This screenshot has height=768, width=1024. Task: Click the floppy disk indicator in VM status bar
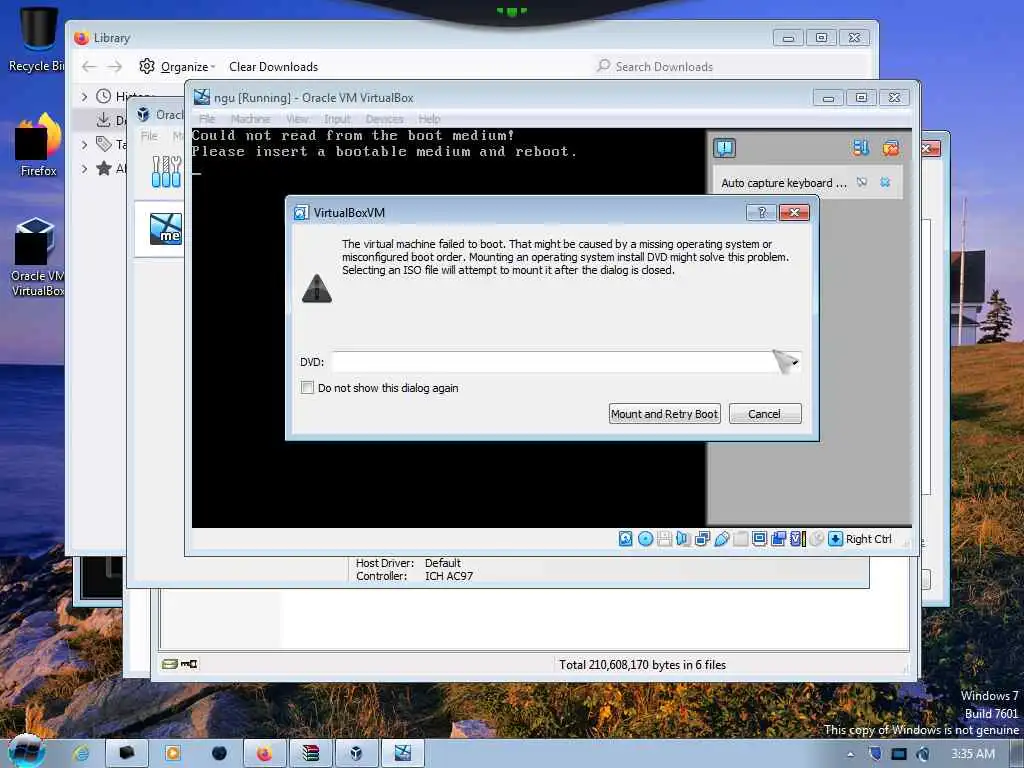point(665,539)
